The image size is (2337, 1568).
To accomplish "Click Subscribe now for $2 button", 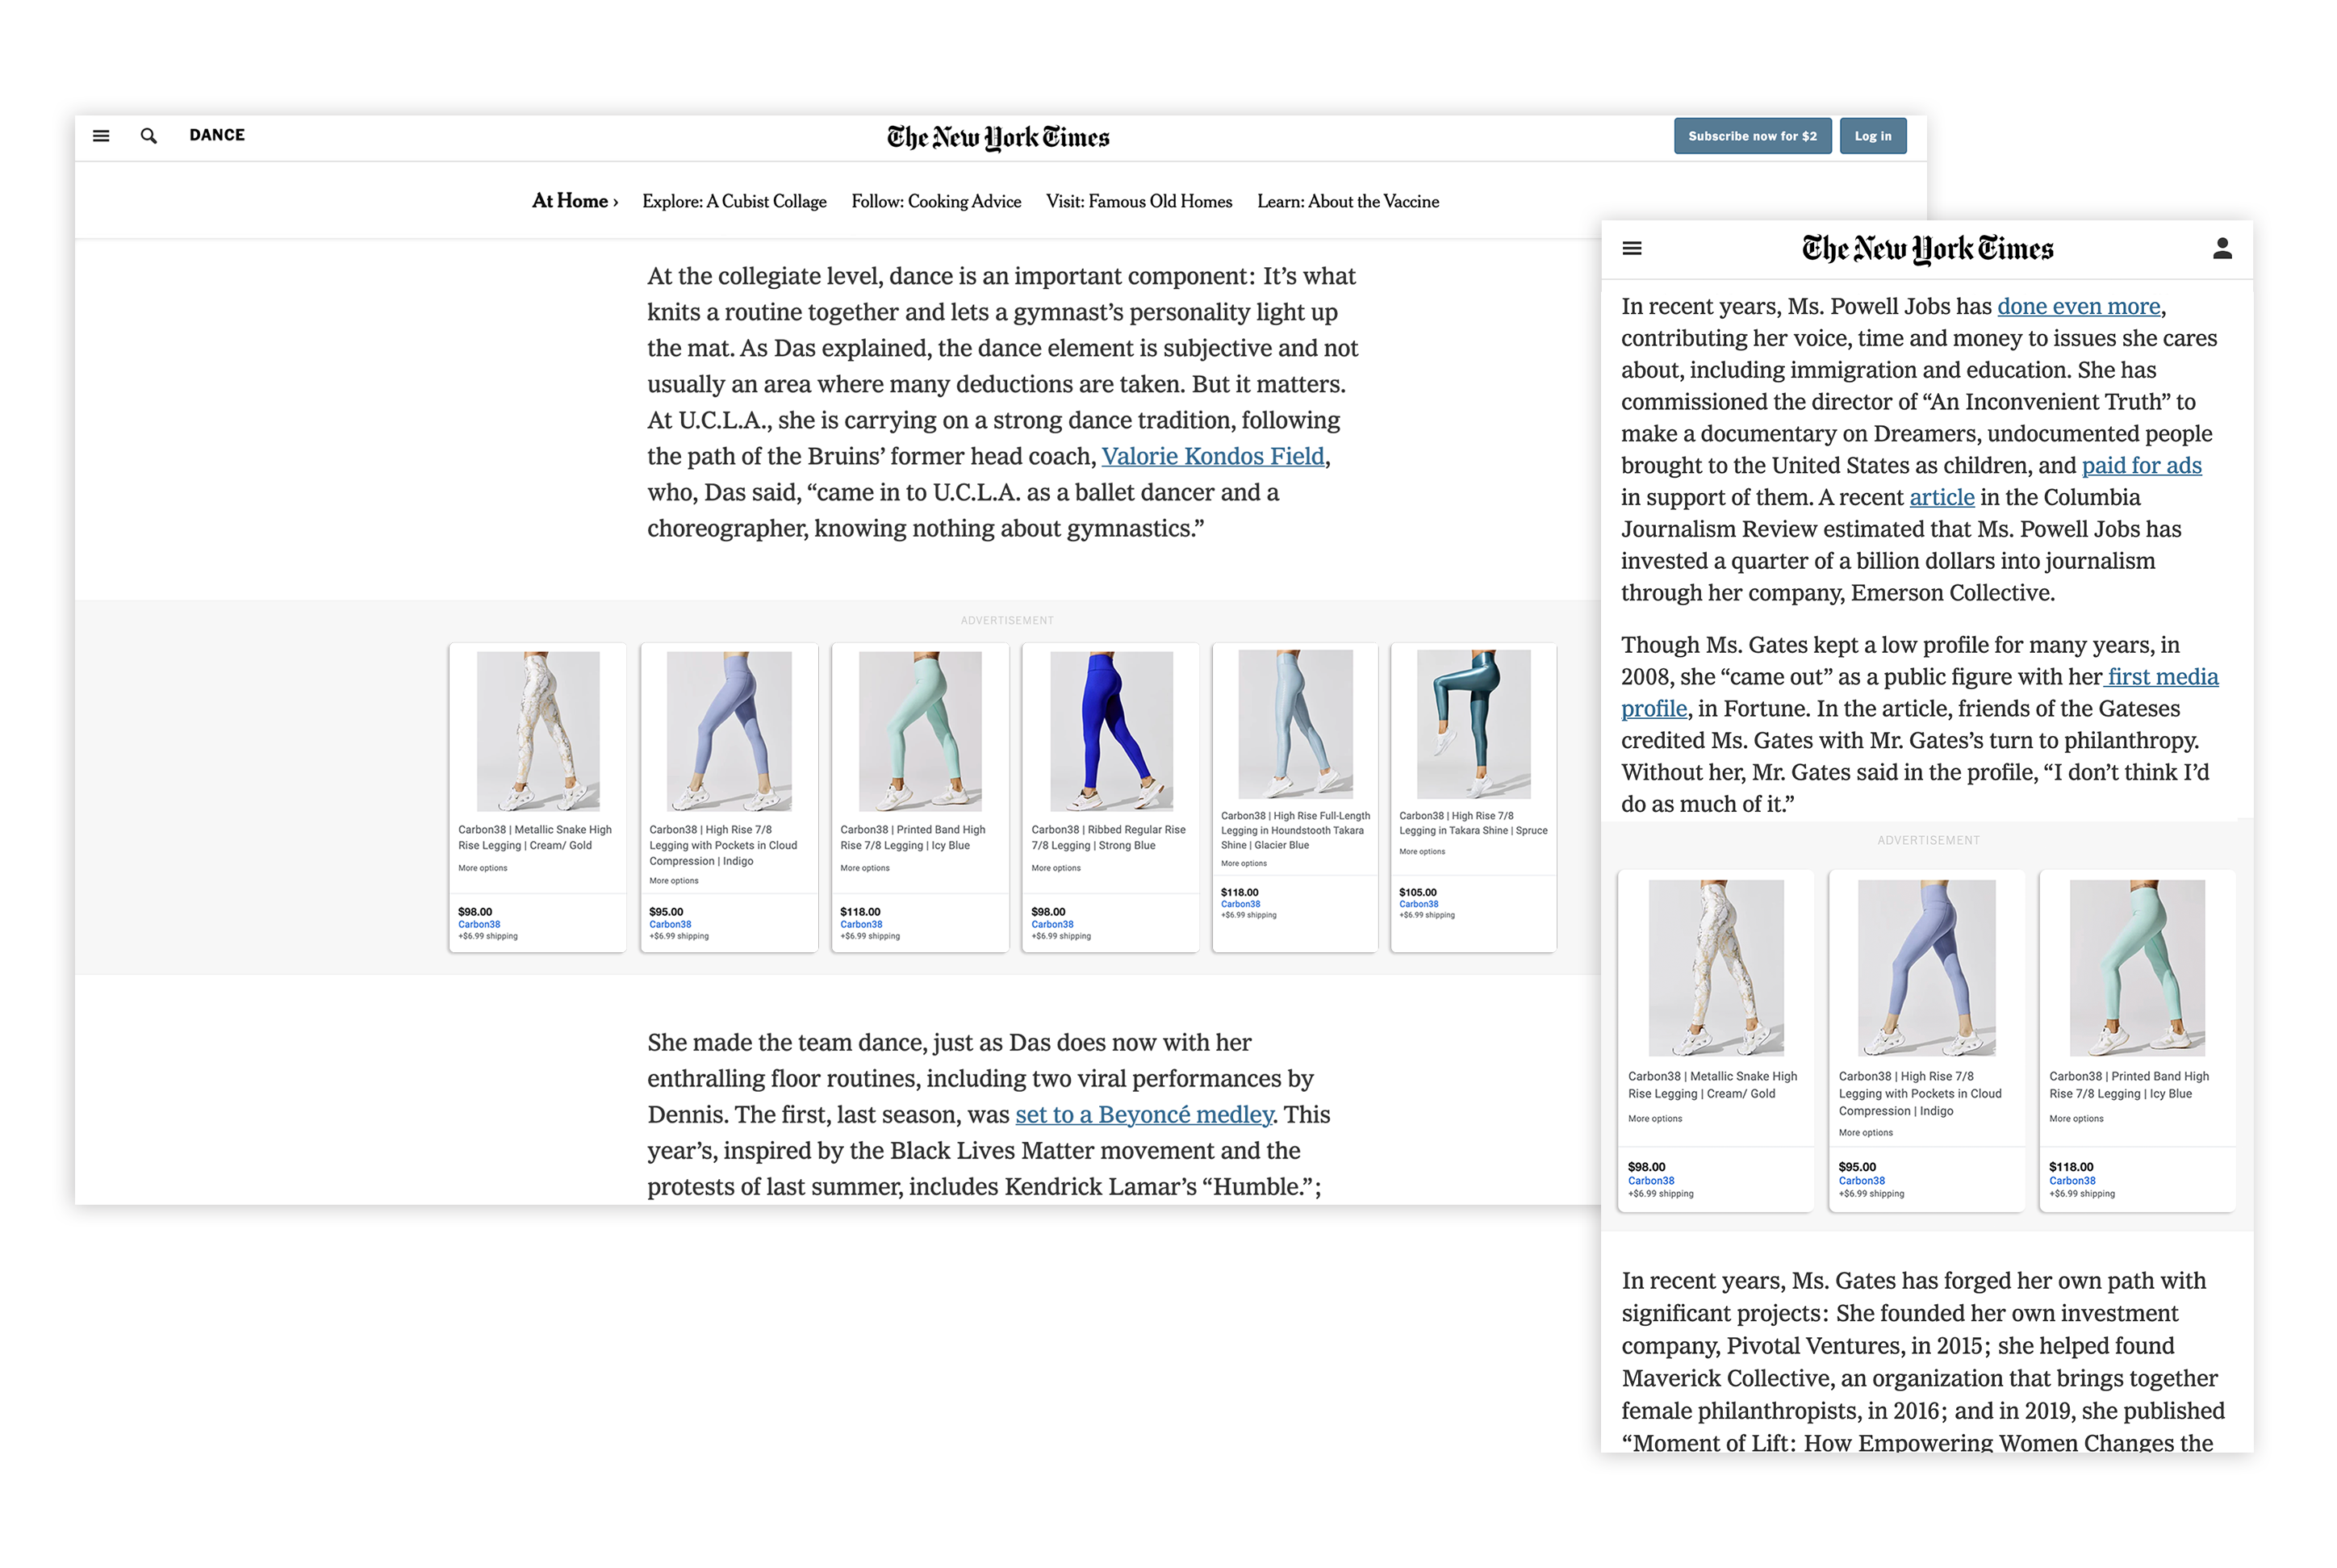I will point(1752,136).
